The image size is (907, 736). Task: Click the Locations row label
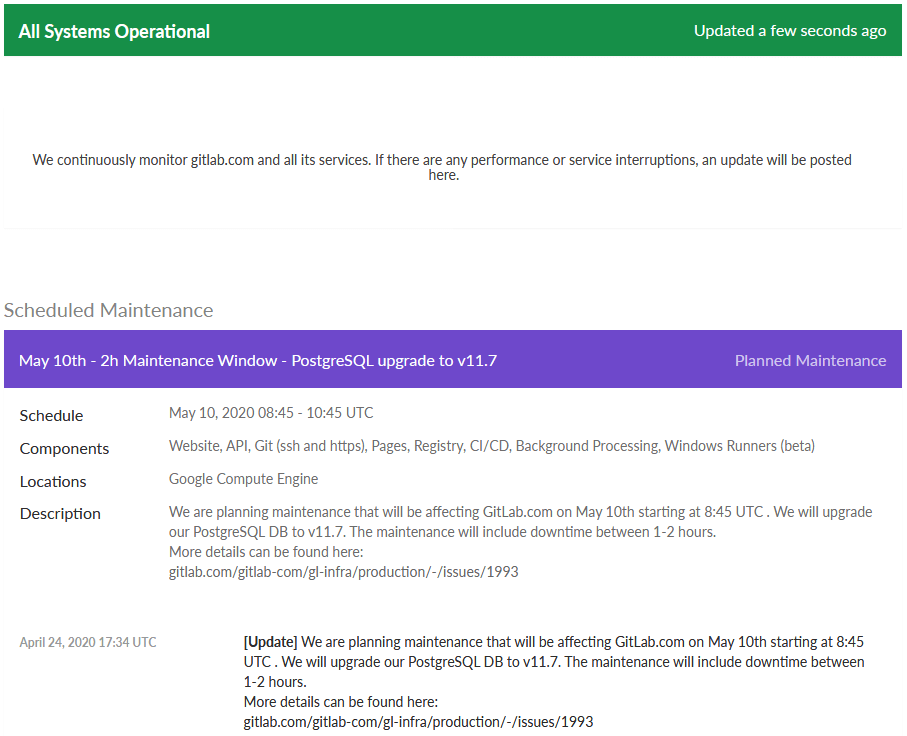pyautogui.click(x=53, y=482)
